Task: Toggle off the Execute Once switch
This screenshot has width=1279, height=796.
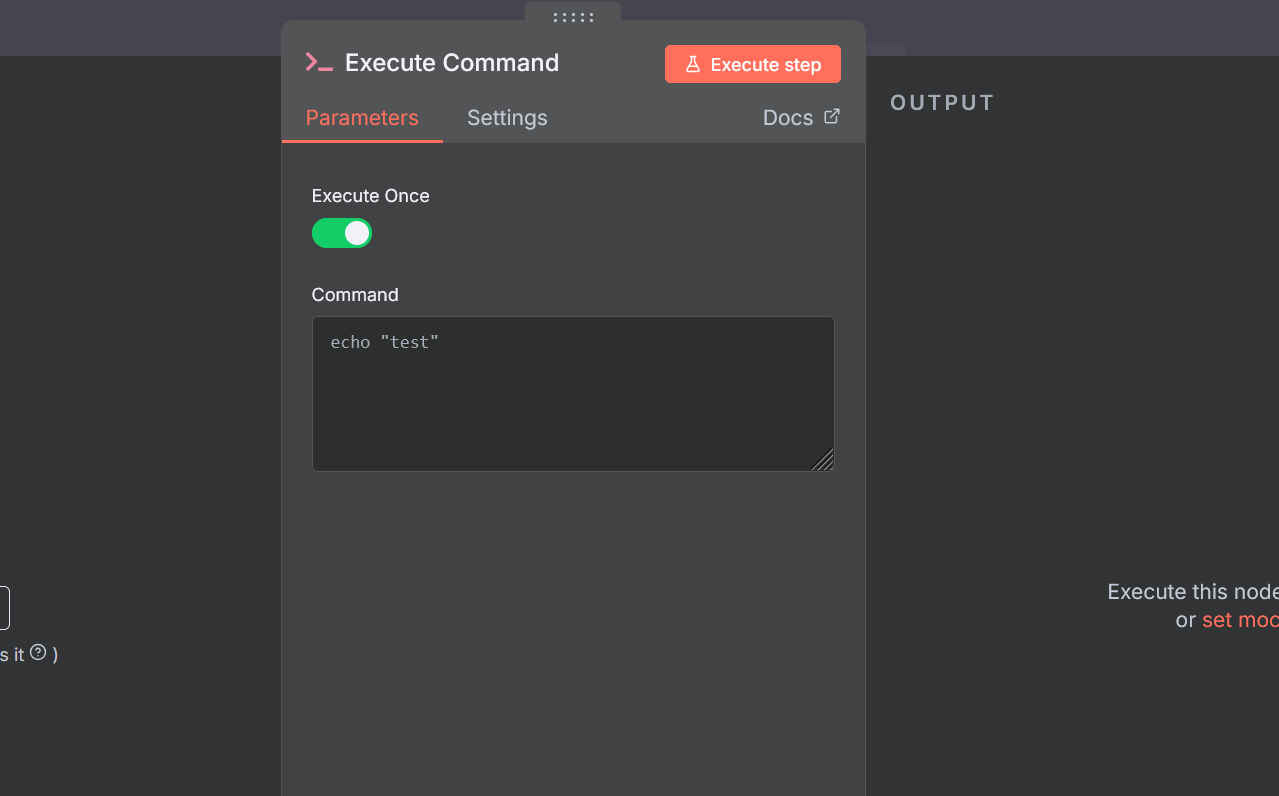Action: pyautogui.click(x=342, y=233)
